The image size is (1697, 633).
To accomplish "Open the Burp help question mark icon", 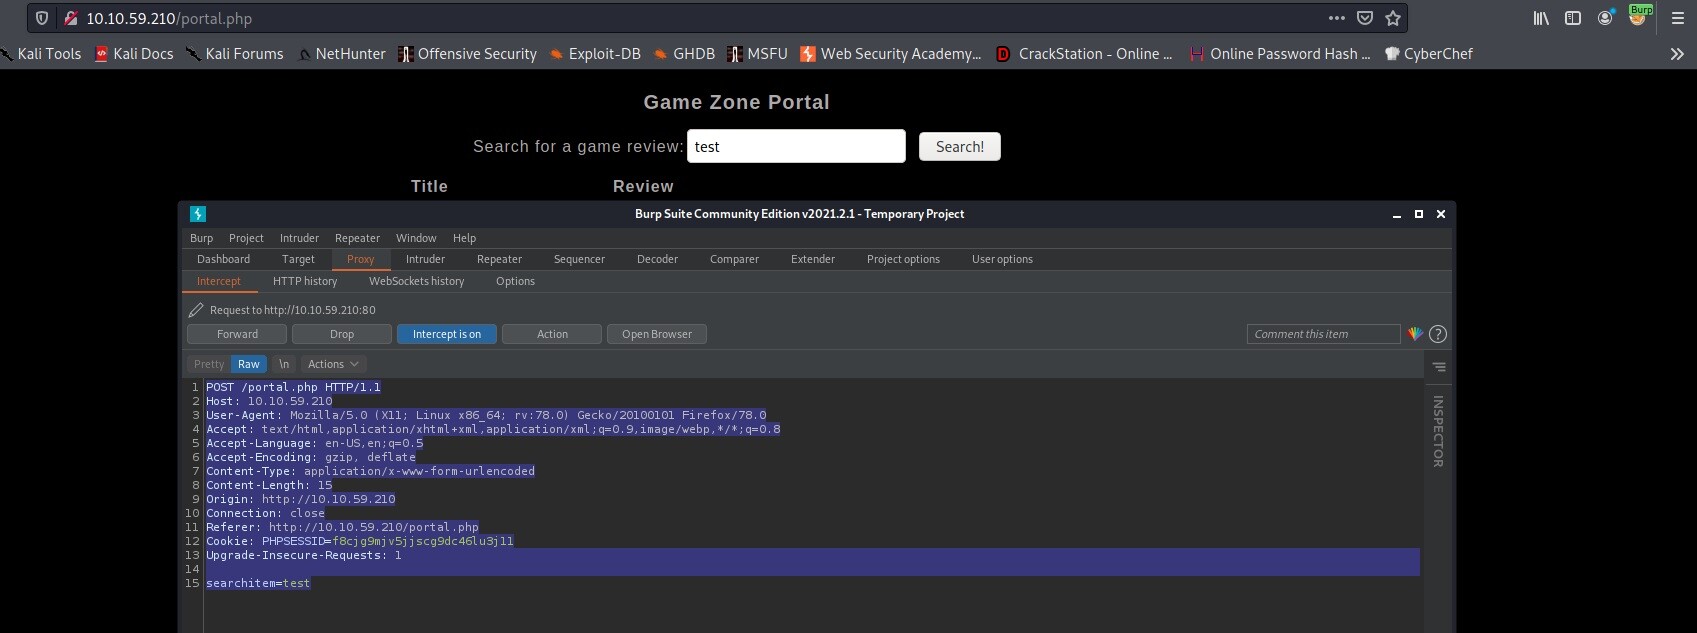I will pos(1438,334).
